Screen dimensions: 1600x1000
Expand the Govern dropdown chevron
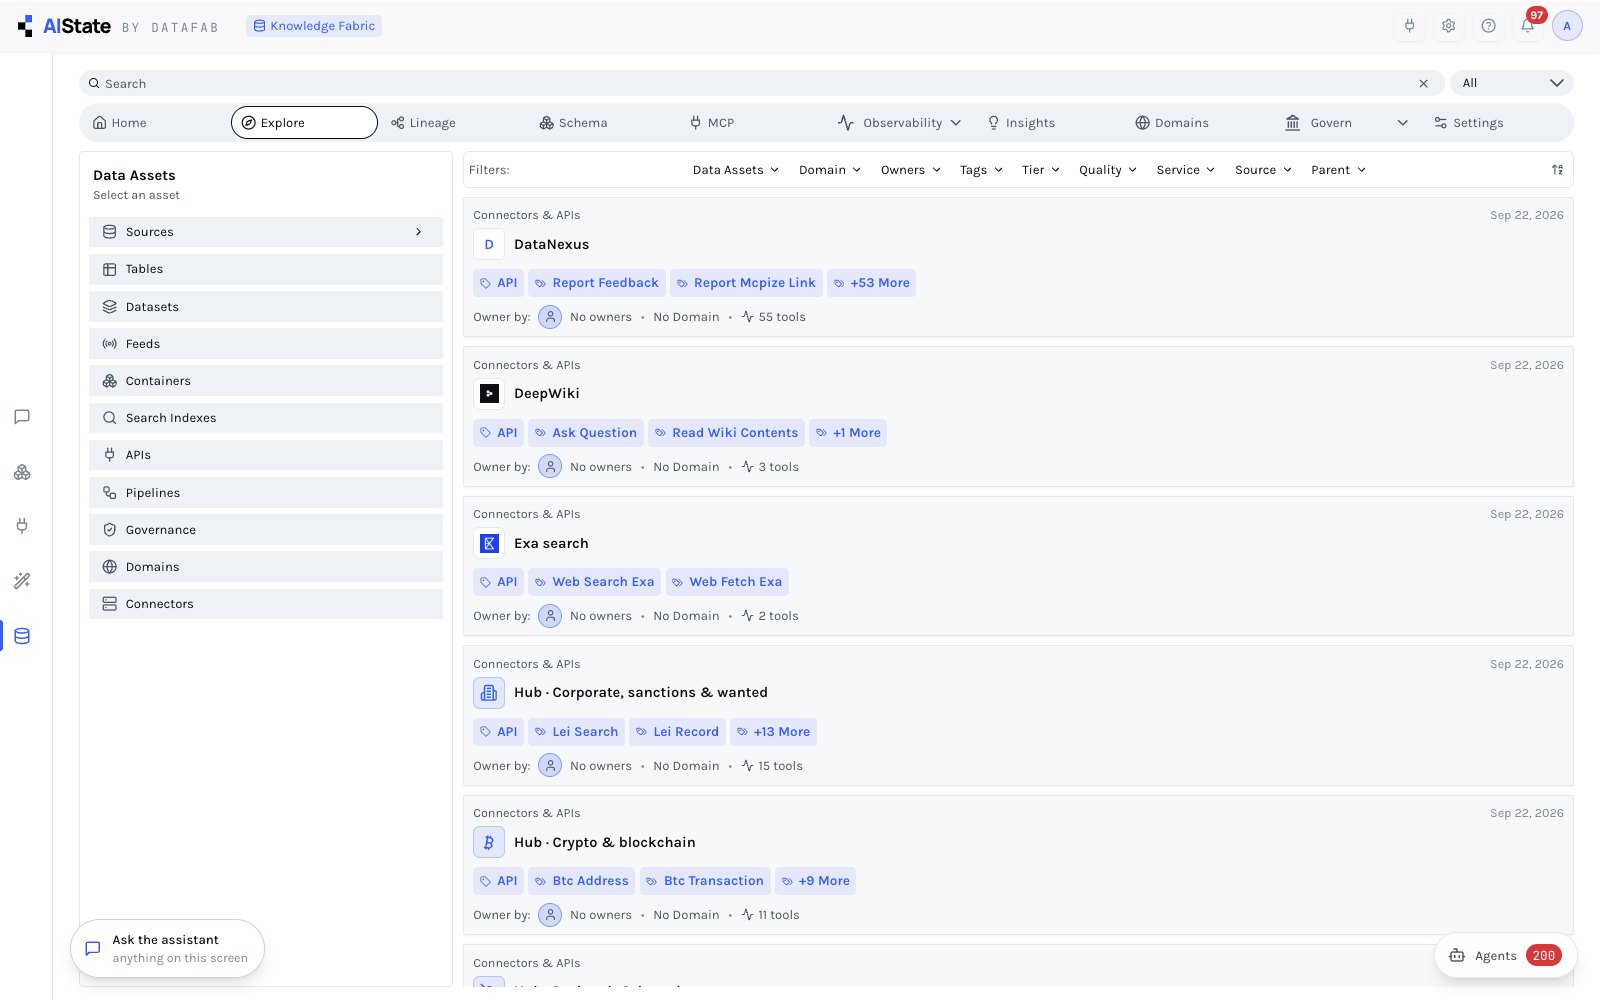click(1402, 123)
